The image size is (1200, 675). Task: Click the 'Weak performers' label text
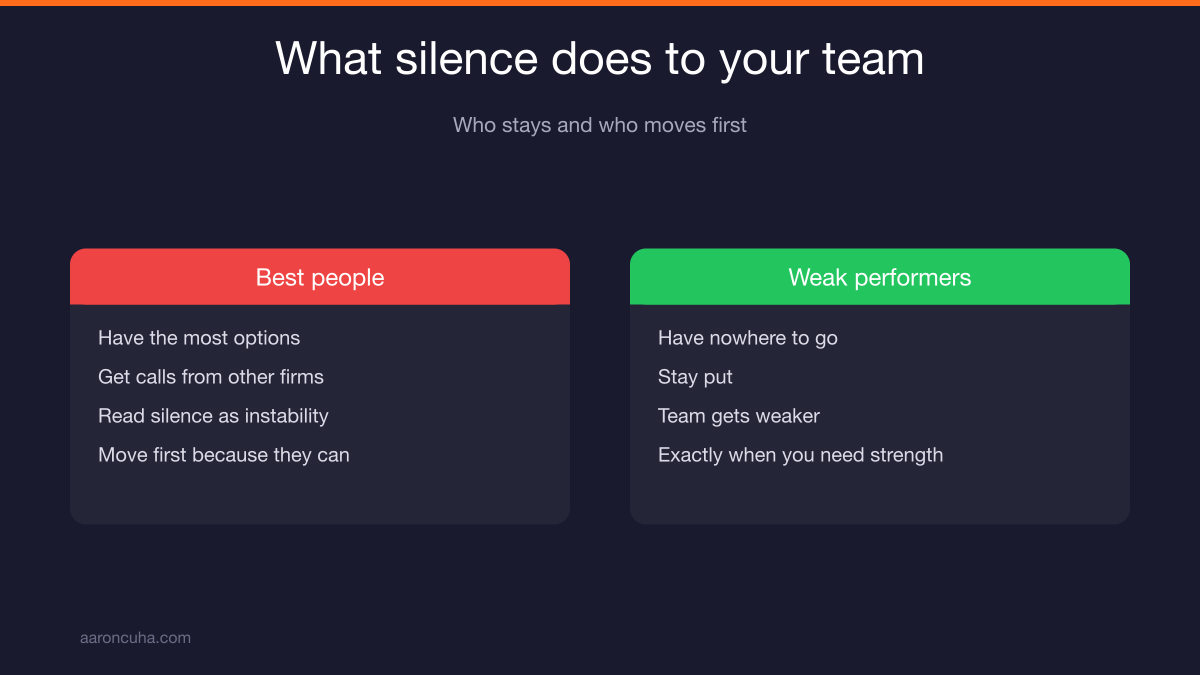pyautogui.click(x=880, y=277)
